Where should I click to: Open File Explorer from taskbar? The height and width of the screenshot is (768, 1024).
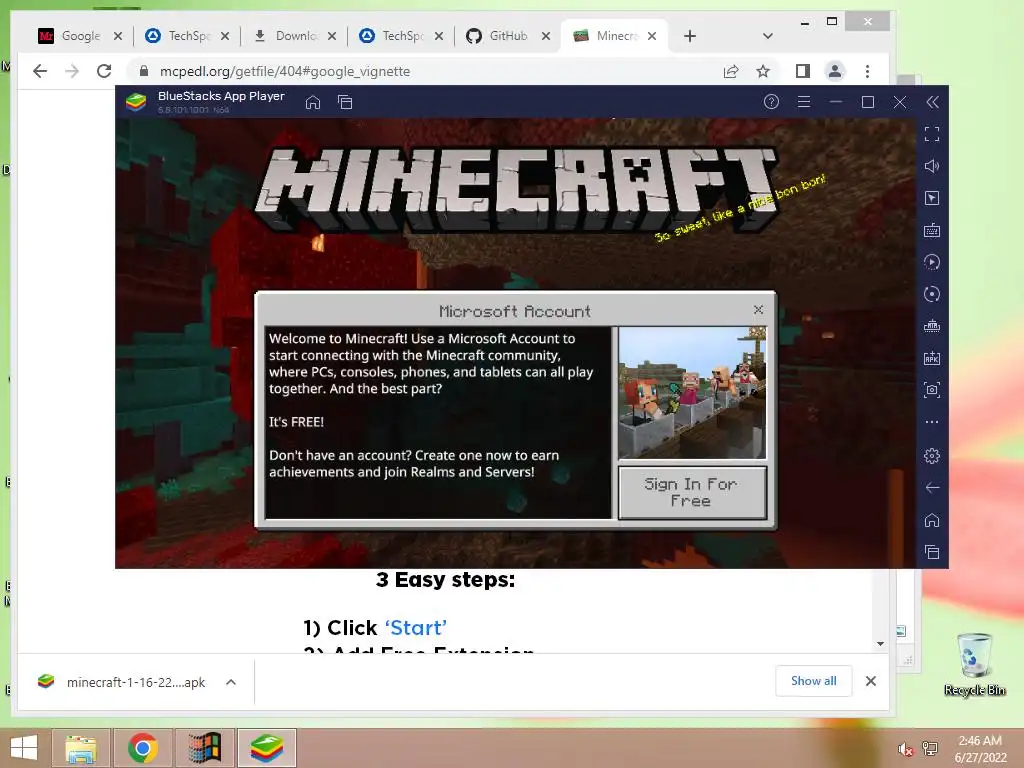tap(80, 748)
